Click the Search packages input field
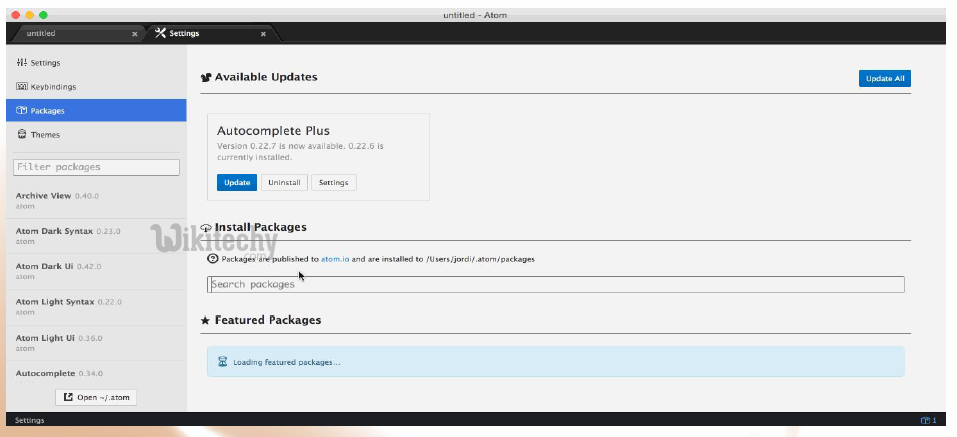Image resolution: width=957 pixels, height=437 pixels. (x=556, y=284)
